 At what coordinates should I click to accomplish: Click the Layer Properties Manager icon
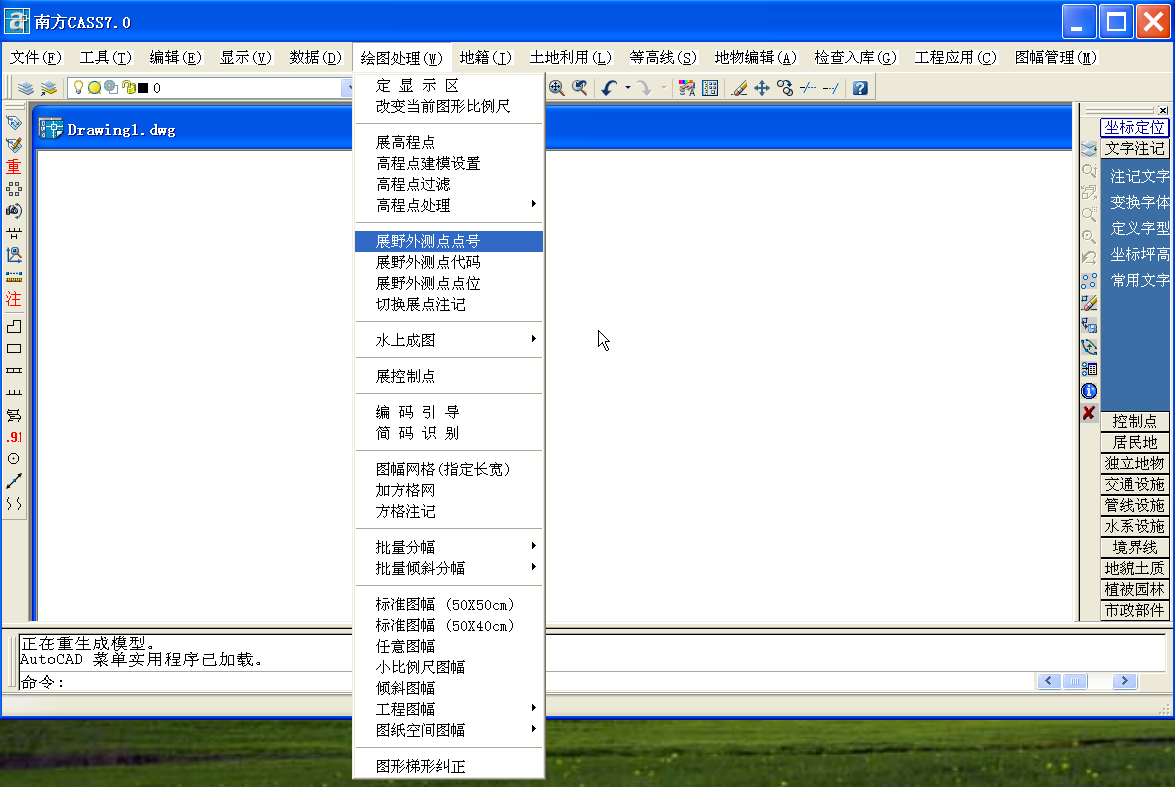(25, 88)
